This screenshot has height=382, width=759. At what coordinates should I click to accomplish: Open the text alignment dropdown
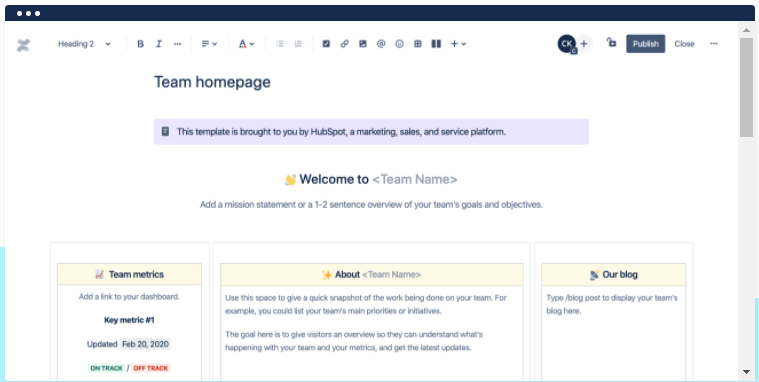[209, 44]
